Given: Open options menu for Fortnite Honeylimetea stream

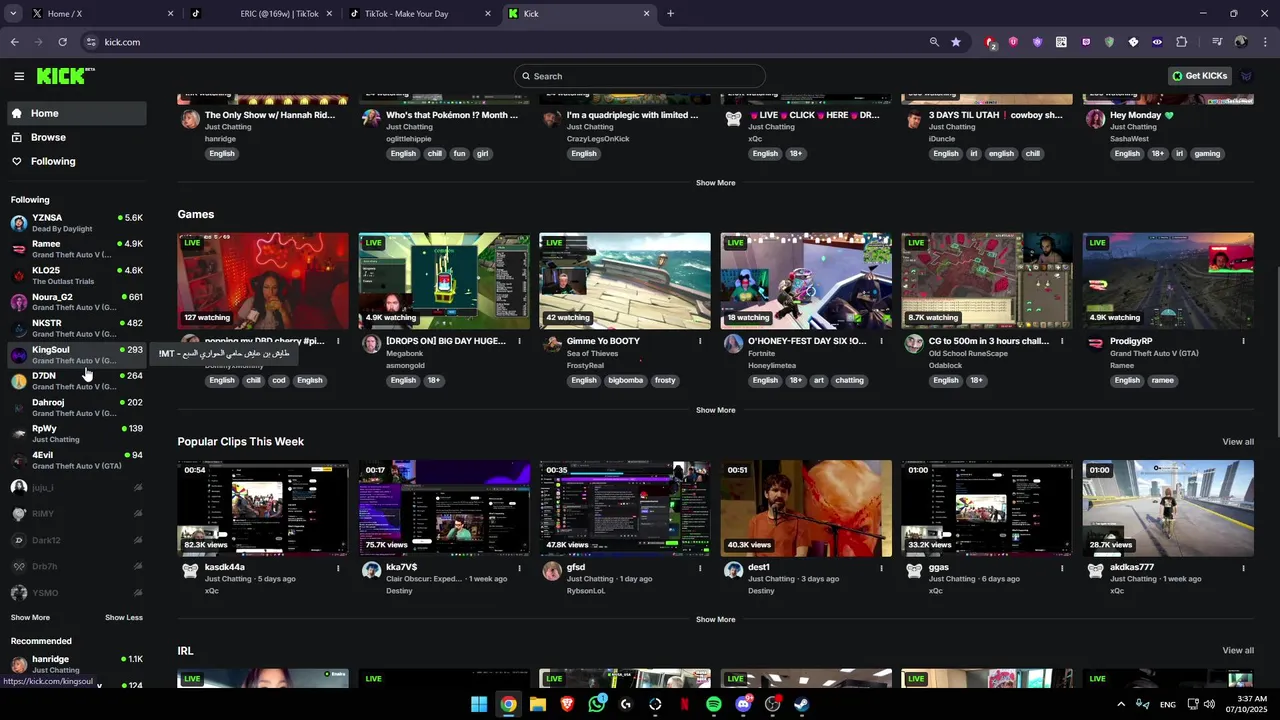Looking at the screenshot, I should (881, 341).
